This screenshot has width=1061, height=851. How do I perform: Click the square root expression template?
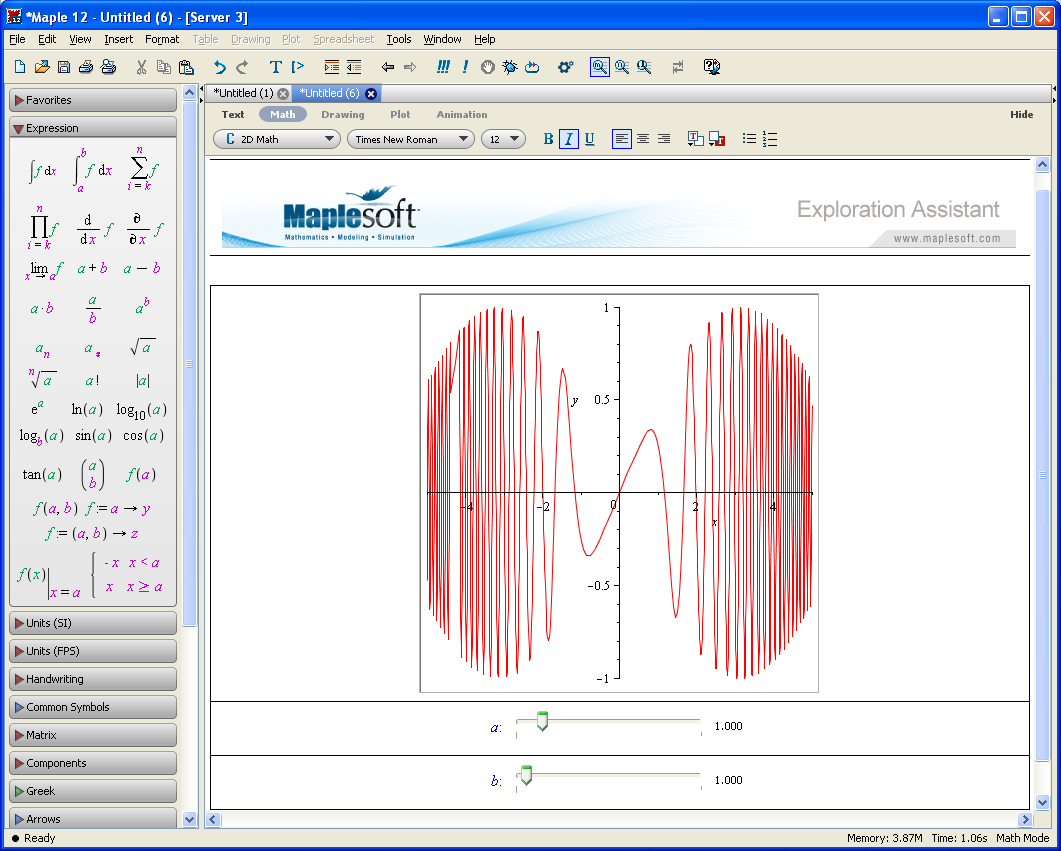pos(142,348)
